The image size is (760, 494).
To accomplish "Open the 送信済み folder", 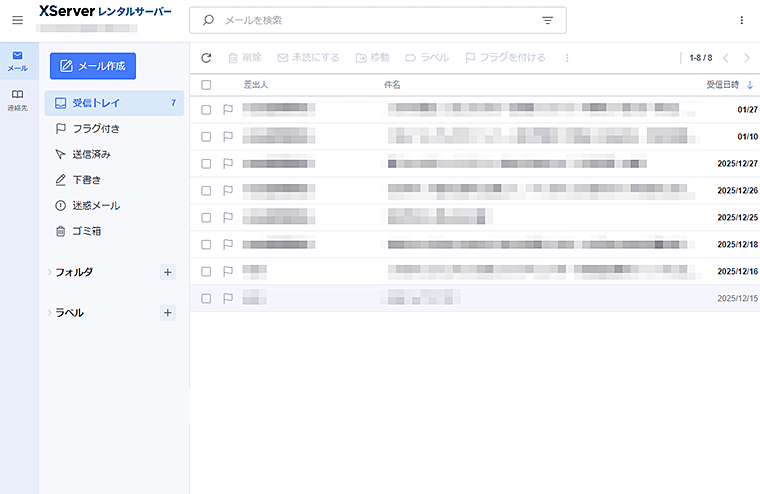I will [x=114, y=154].
